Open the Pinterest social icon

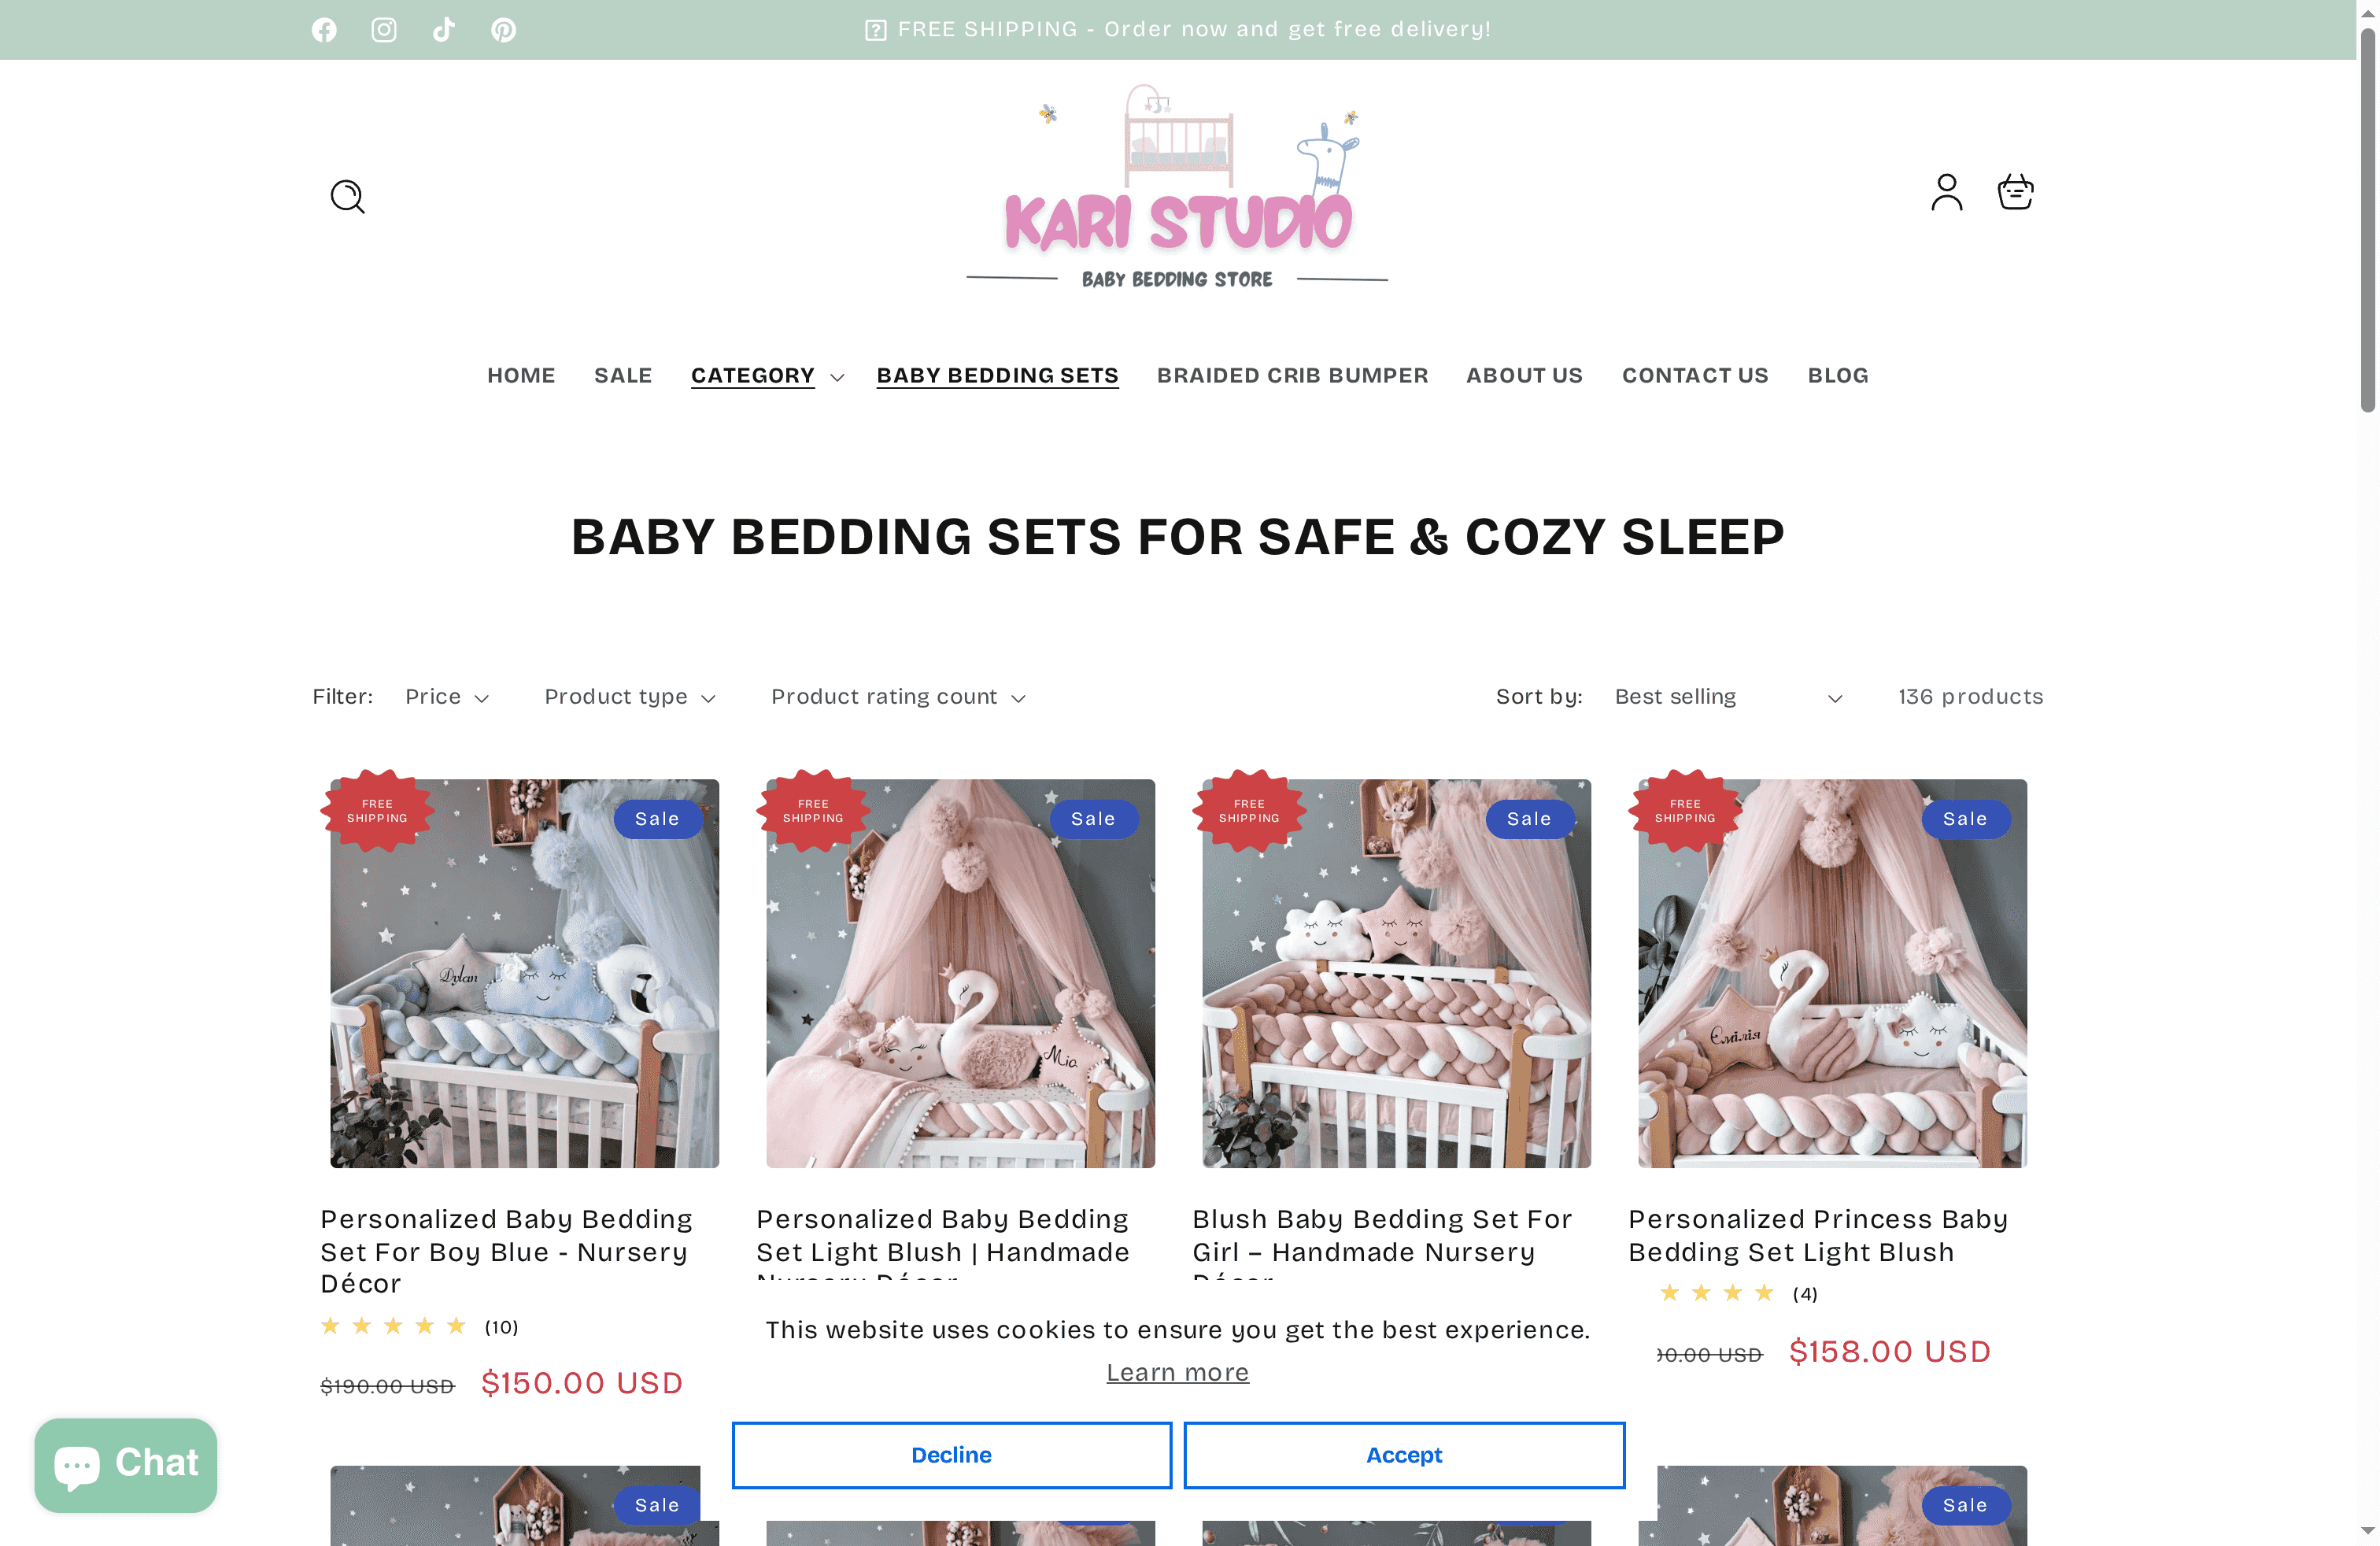click(x=504, y=30)
